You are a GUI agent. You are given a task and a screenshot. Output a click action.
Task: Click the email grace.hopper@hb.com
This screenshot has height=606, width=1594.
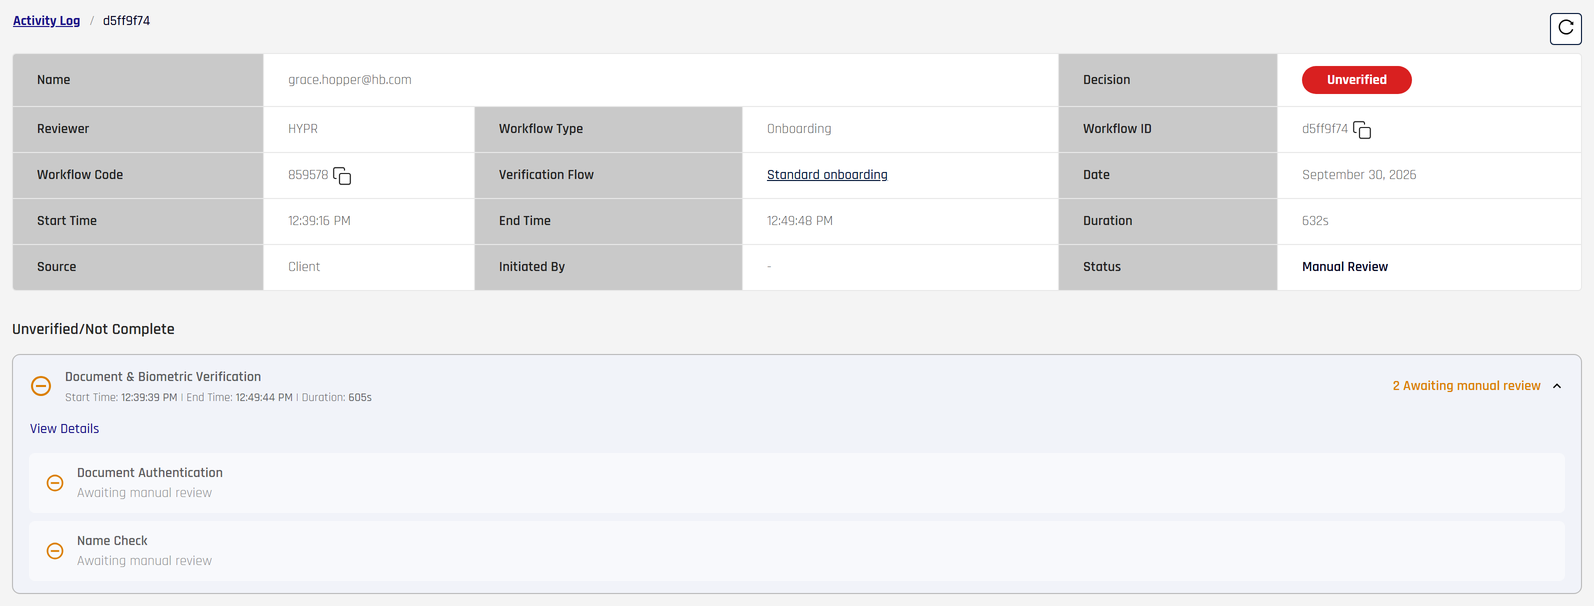349,80
